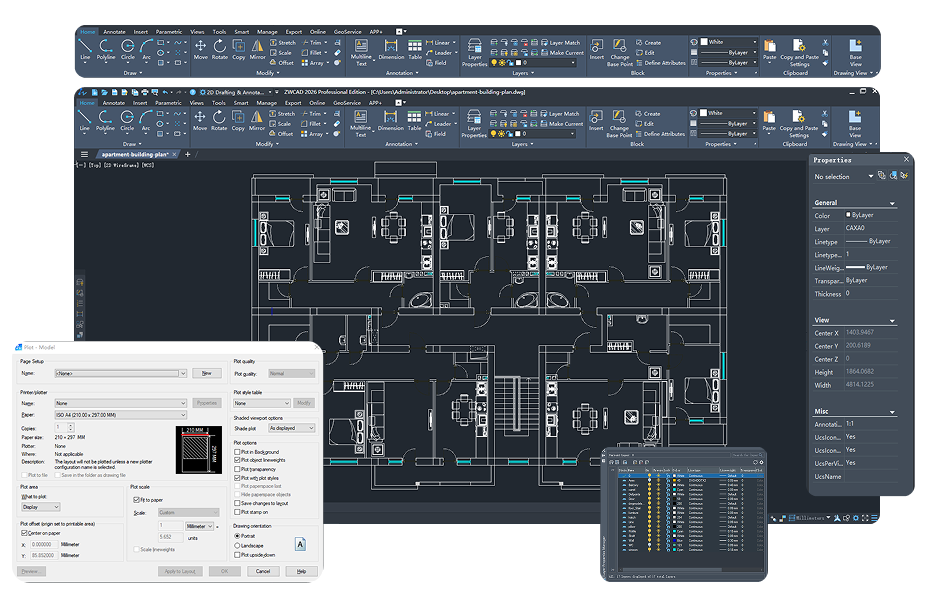The width and height of the screenshot is (930, 615).
Task: Enable Plot in Background in the Plot dialog
Action: coord(238,452)
